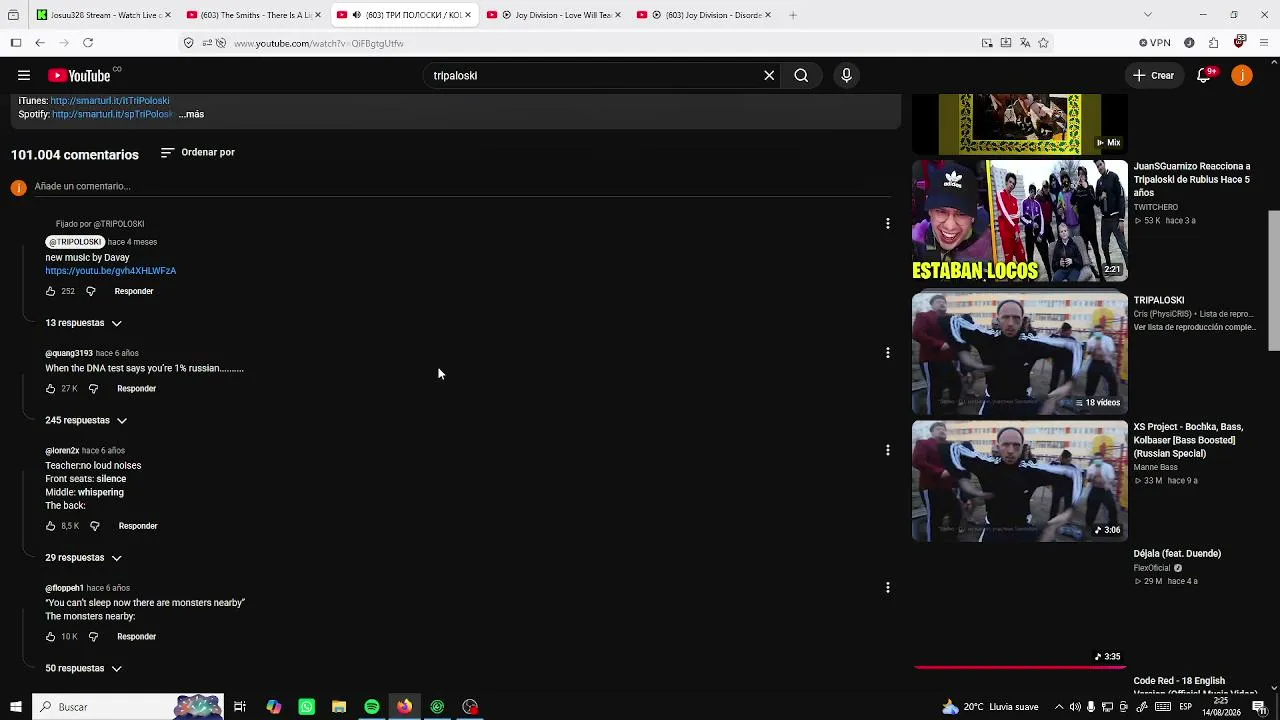Expand the 13 respuestas thread
The height and width of the screenshot is (720, 1280).
pyautogui.click(x=83, y=323)
